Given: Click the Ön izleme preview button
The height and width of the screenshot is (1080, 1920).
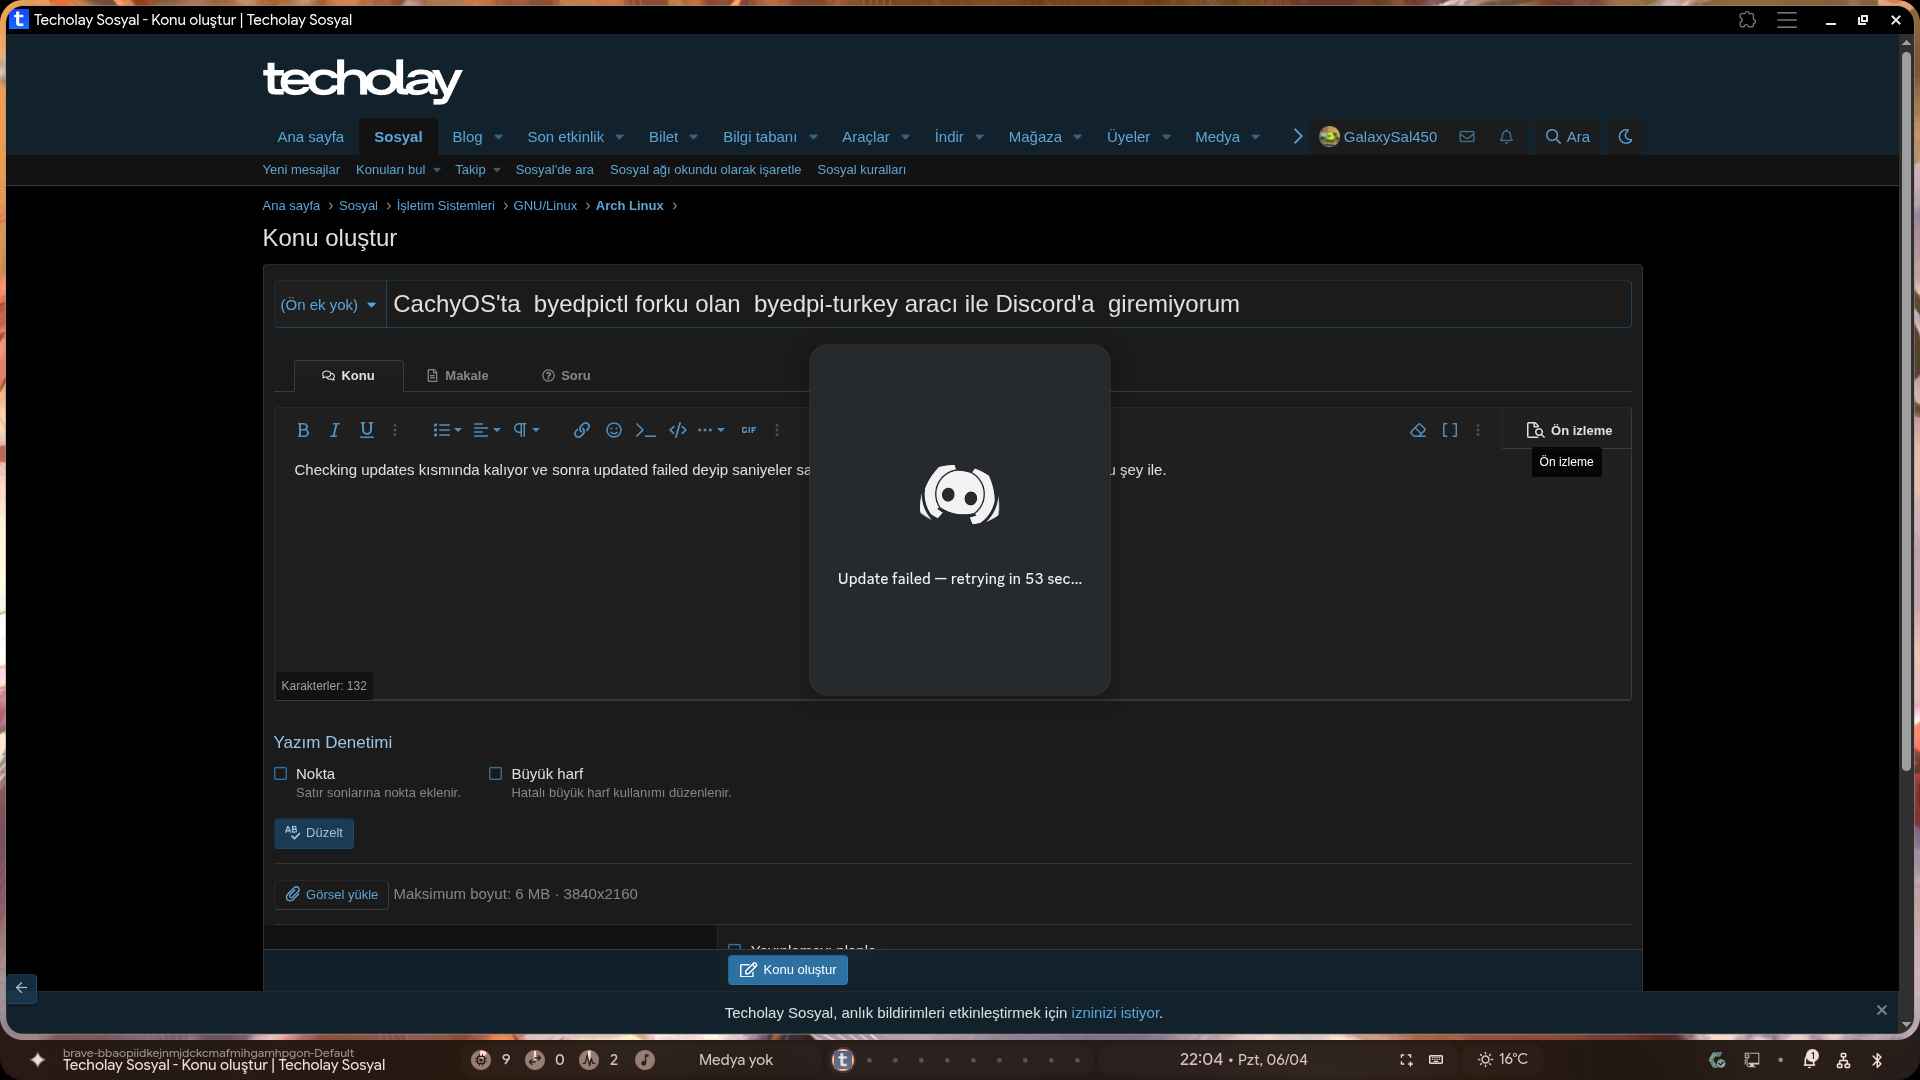Looking at the screenshot, I should click(1568, 431).
